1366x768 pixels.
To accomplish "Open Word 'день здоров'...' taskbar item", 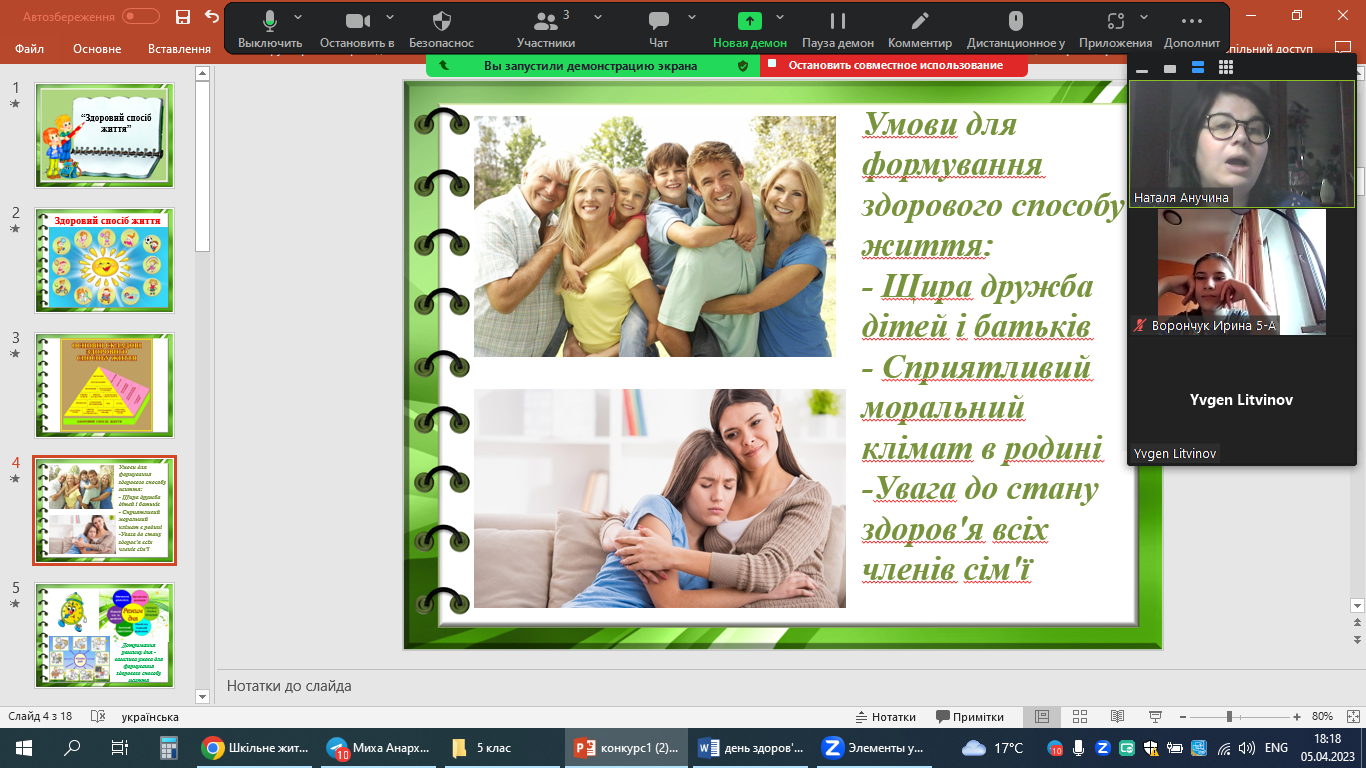I will point(751,747).
